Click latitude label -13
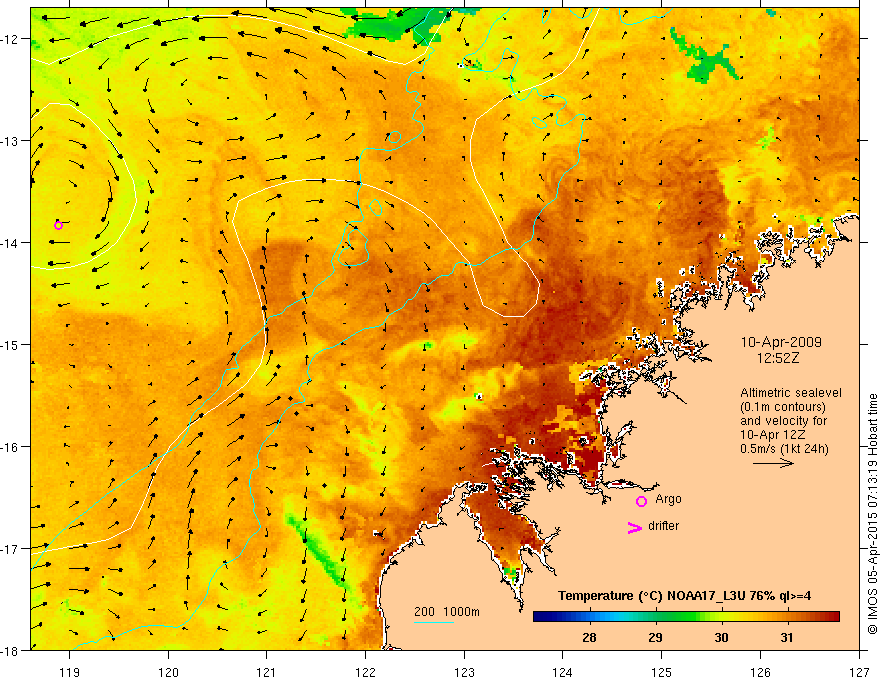The height and width of the screenshot is (680, 880). point(11,140)
